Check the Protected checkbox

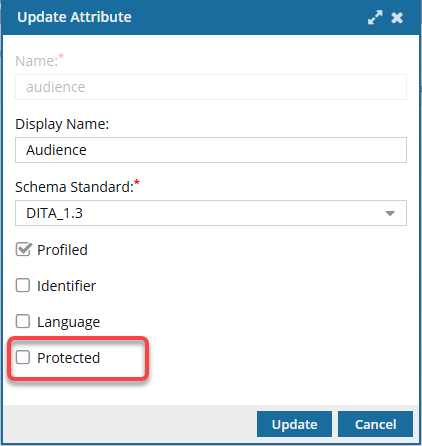[x=23, y=357]
